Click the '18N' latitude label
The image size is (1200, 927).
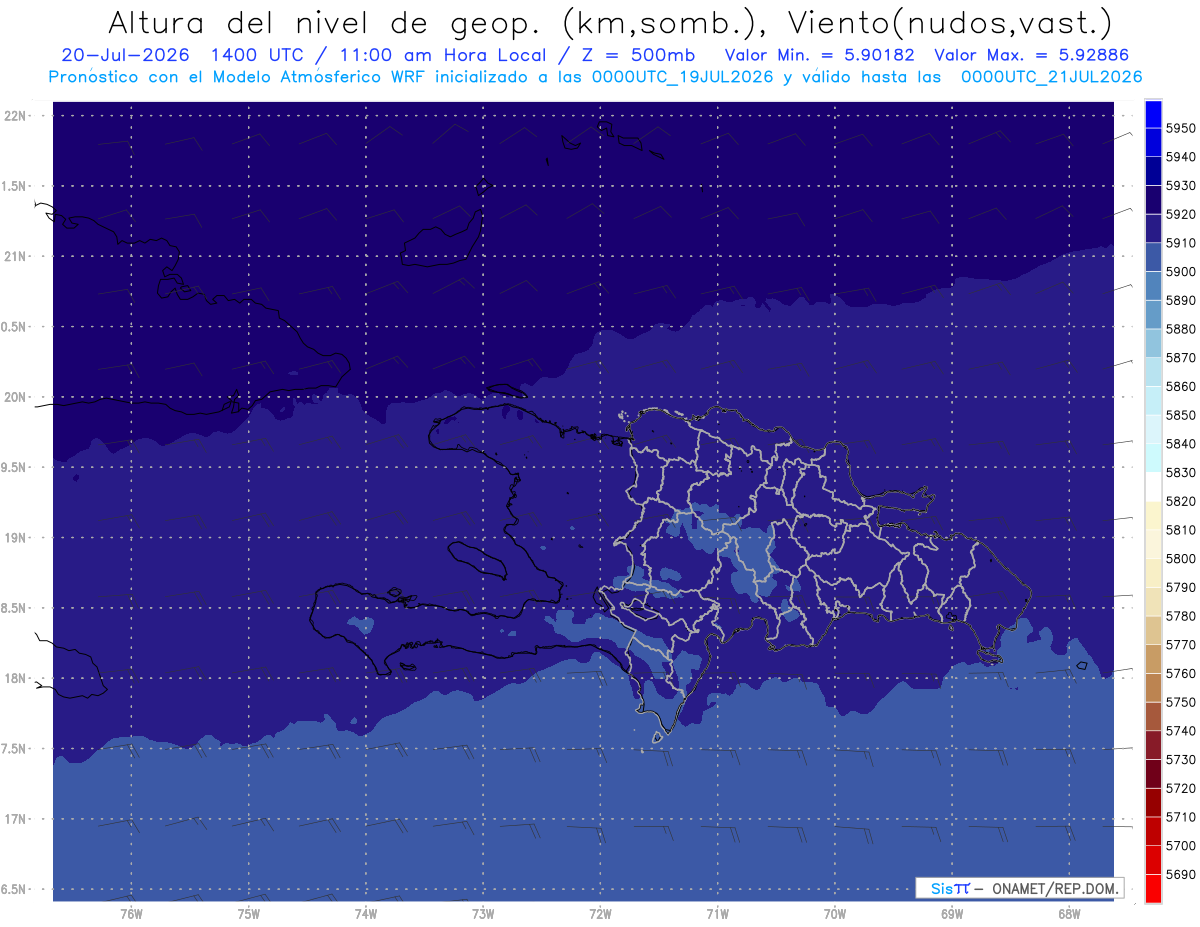(16, 678)
